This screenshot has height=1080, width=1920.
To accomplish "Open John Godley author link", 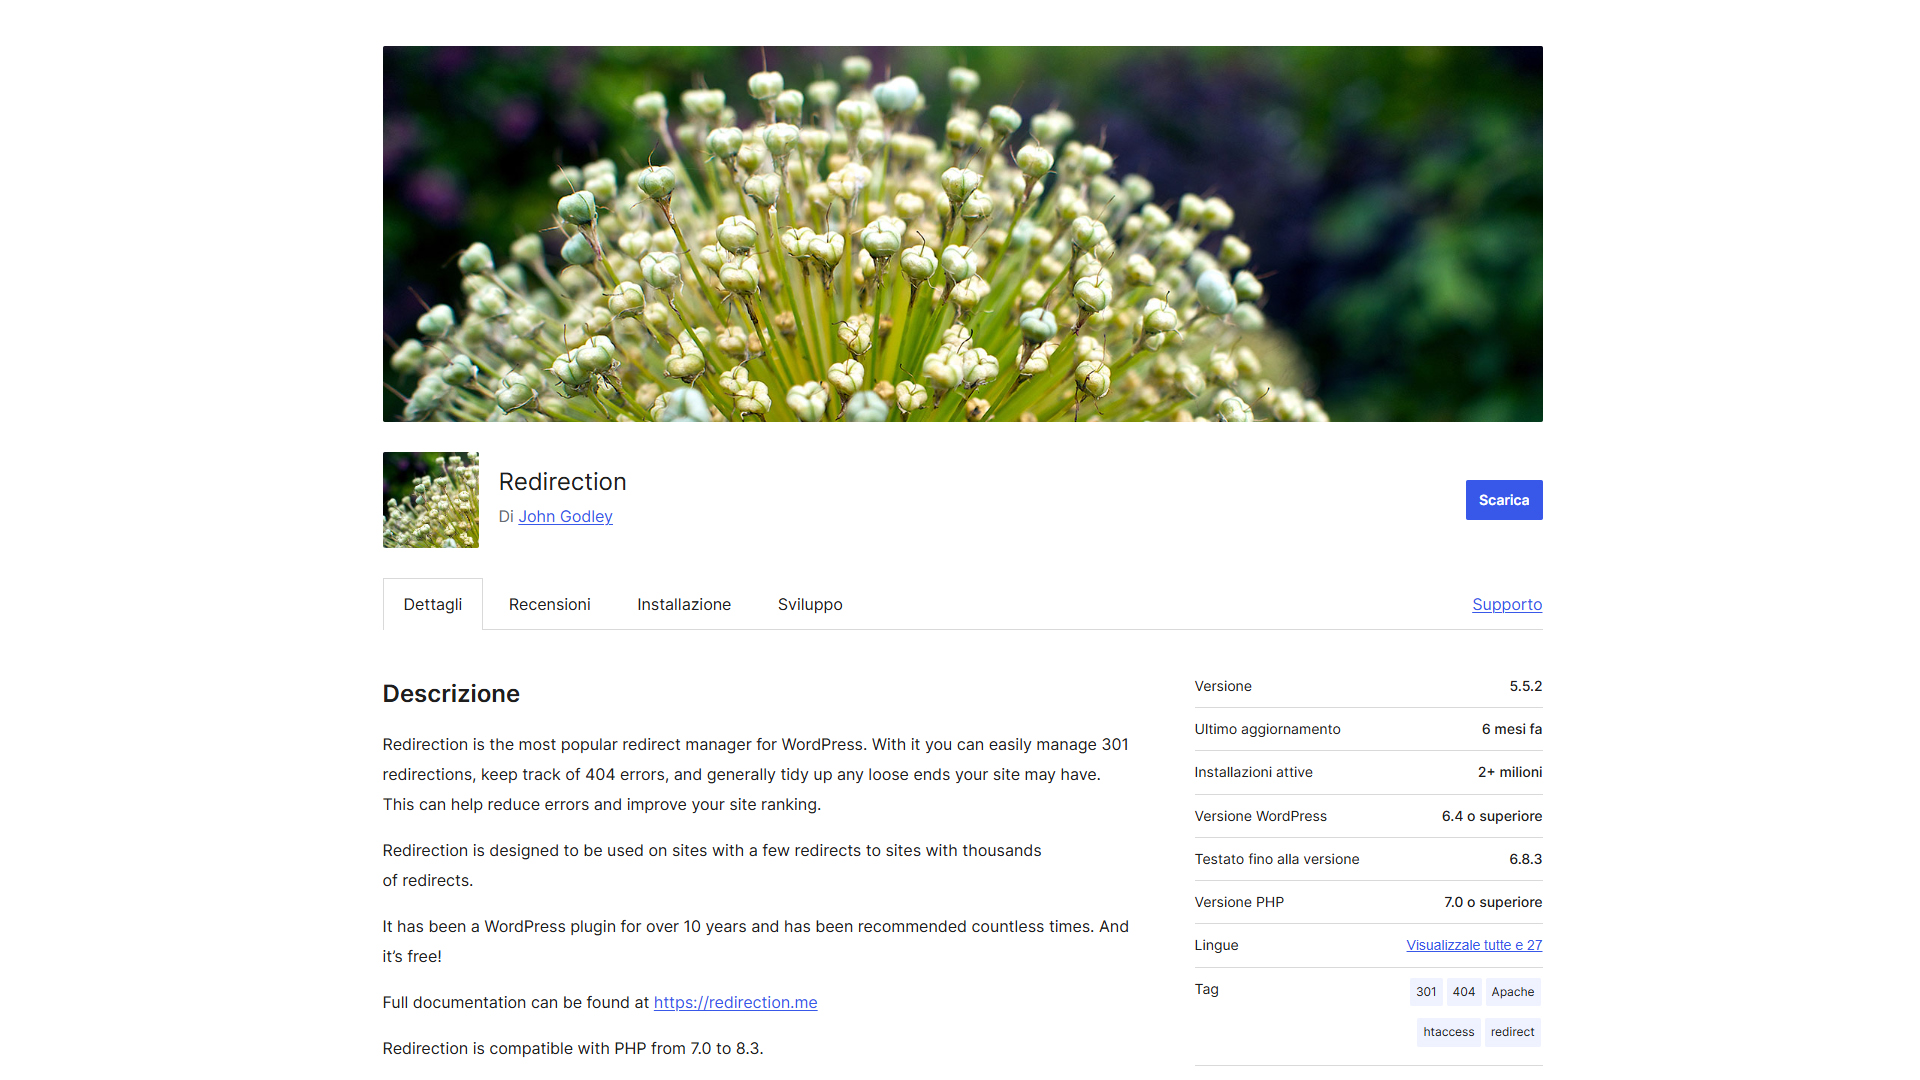I will tap(565, 516).
